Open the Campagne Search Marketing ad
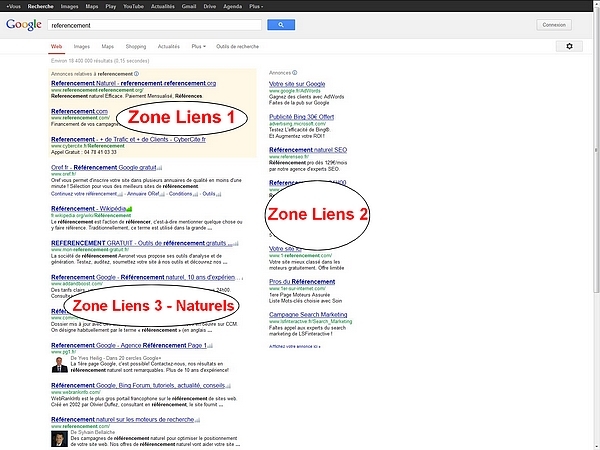The height and width of the screenshot is (450, 600). pyautogui.click(x=308, y=315)
